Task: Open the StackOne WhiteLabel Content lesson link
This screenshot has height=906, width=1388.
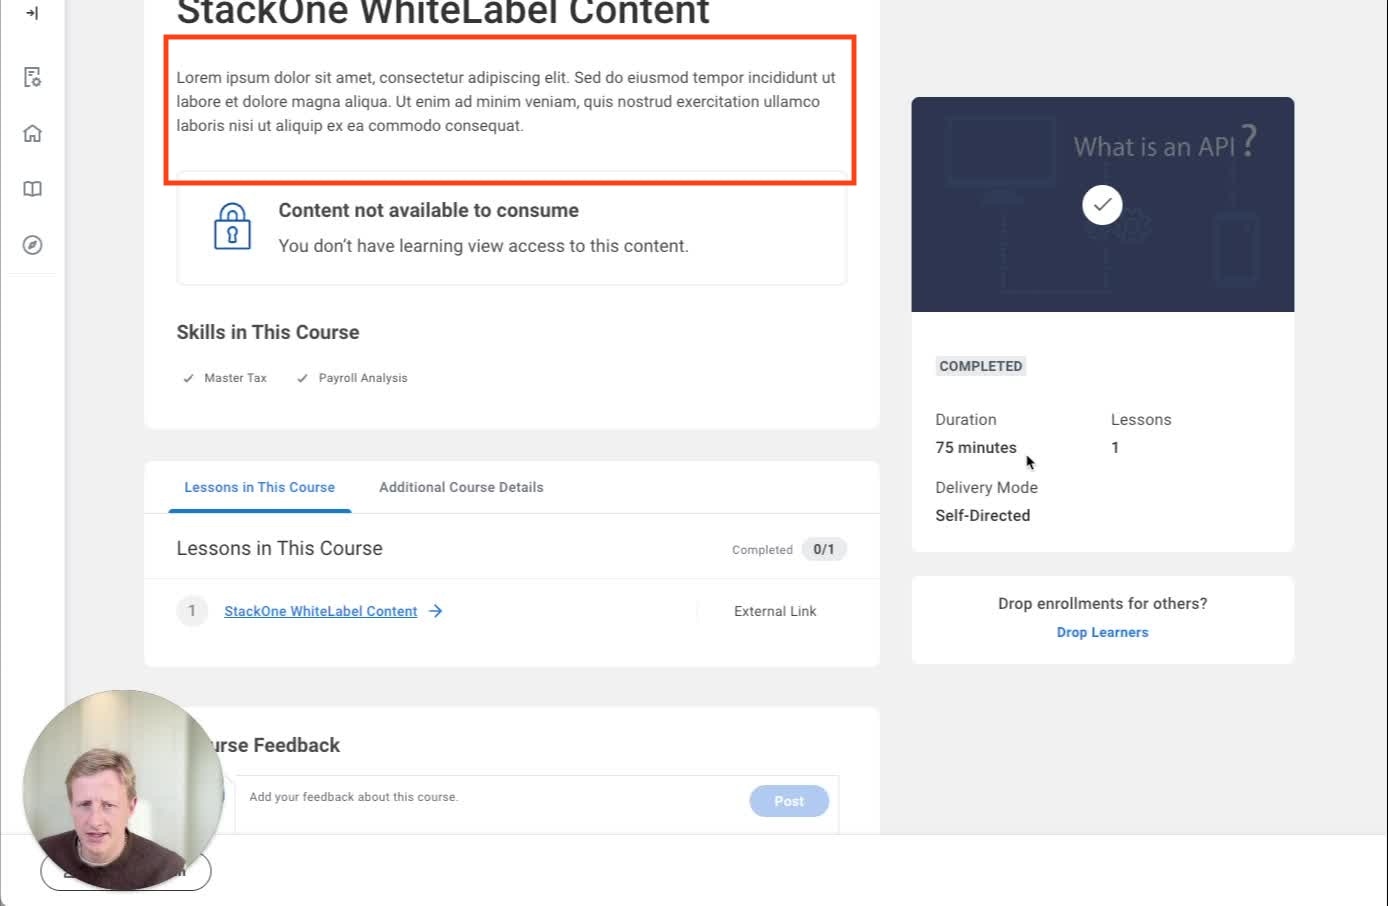Action: click(320, 611)
